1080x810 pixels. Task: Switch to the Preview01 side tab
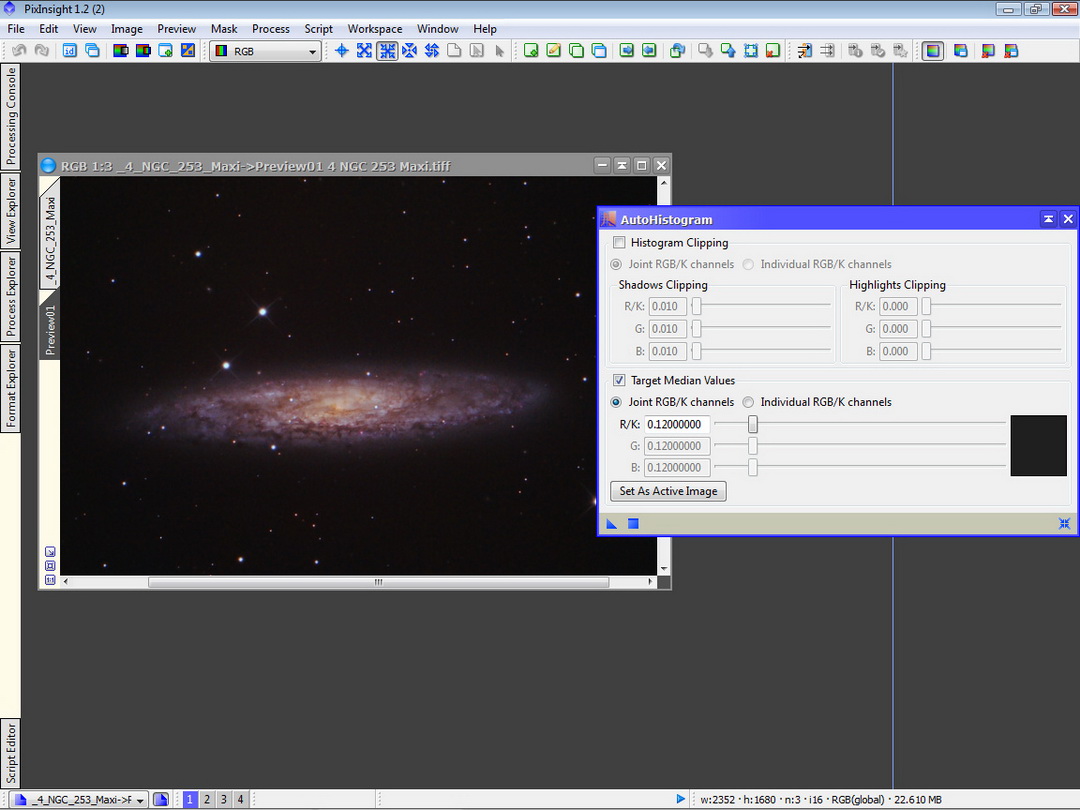[x=50, y=330]
